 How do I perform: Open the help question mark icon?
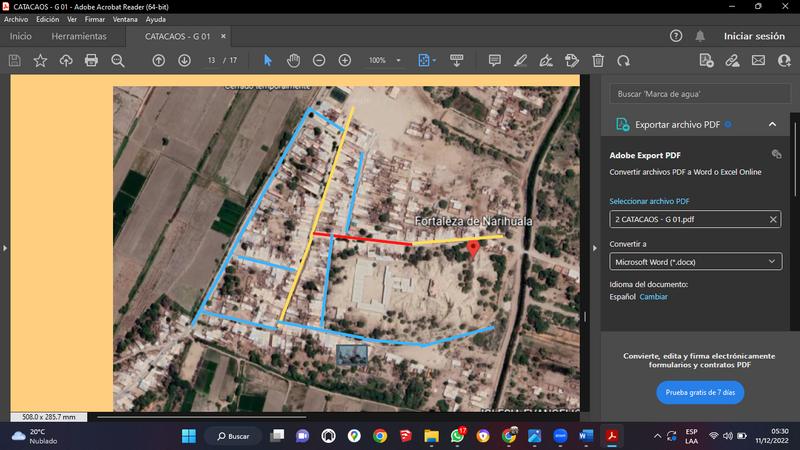click(676, 36)
